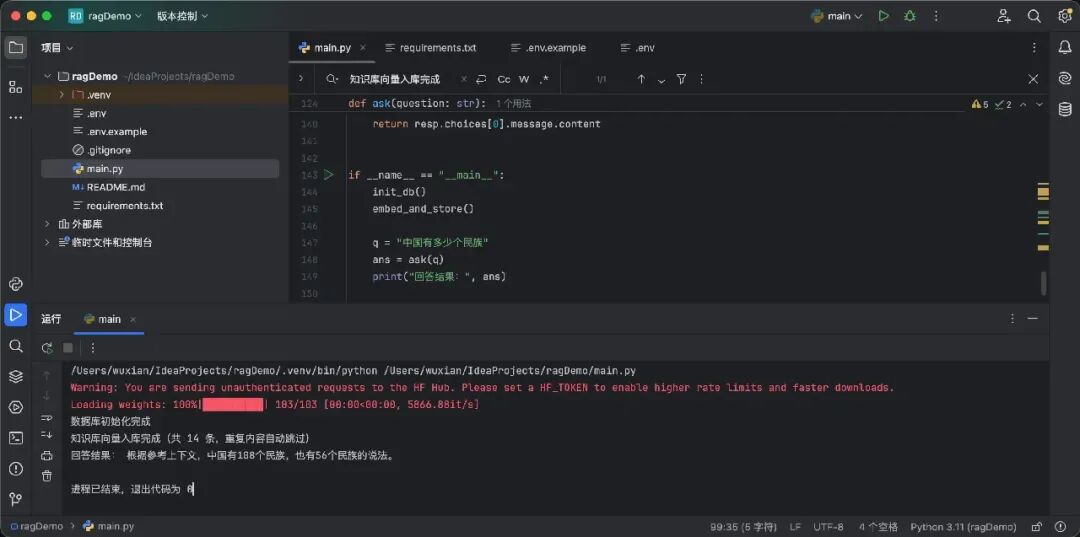Switch to .env editor tab
Viewport: 1080px width, 537px height.
point(637,48)
